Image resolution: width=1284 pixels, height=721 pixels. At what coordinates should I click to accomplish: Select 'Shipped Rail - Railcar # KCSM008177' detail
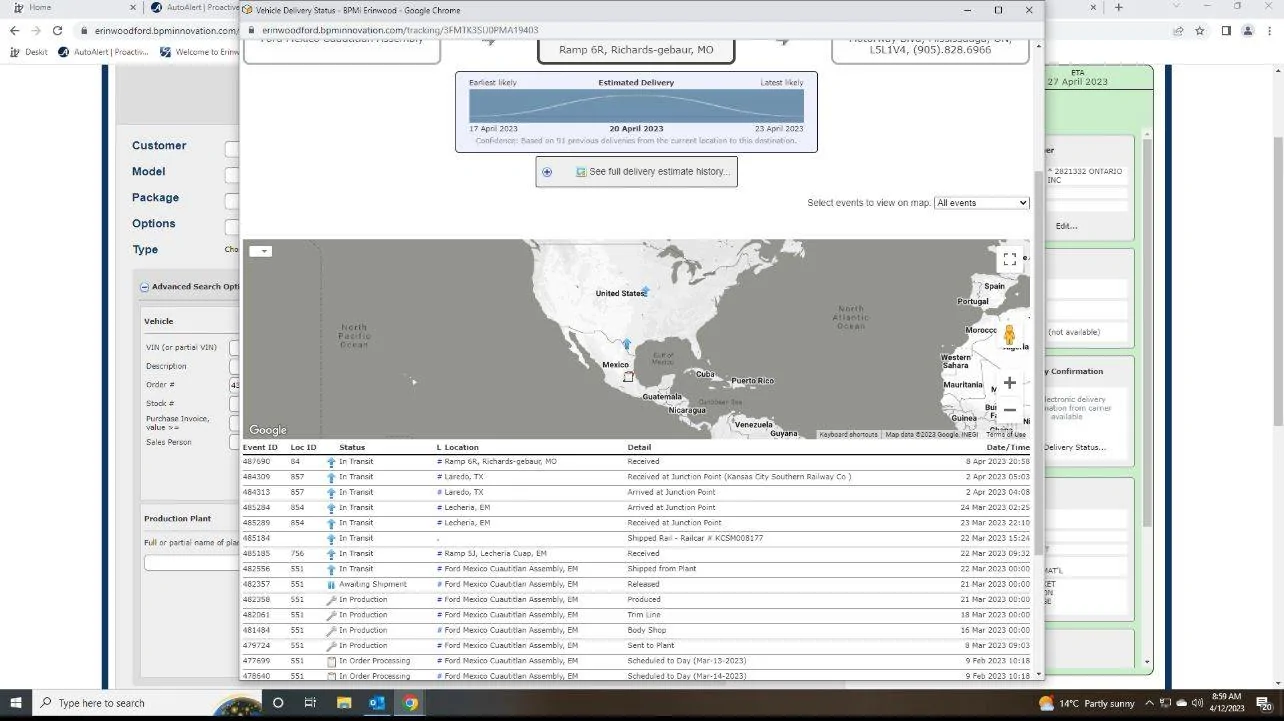coord(695,538)
